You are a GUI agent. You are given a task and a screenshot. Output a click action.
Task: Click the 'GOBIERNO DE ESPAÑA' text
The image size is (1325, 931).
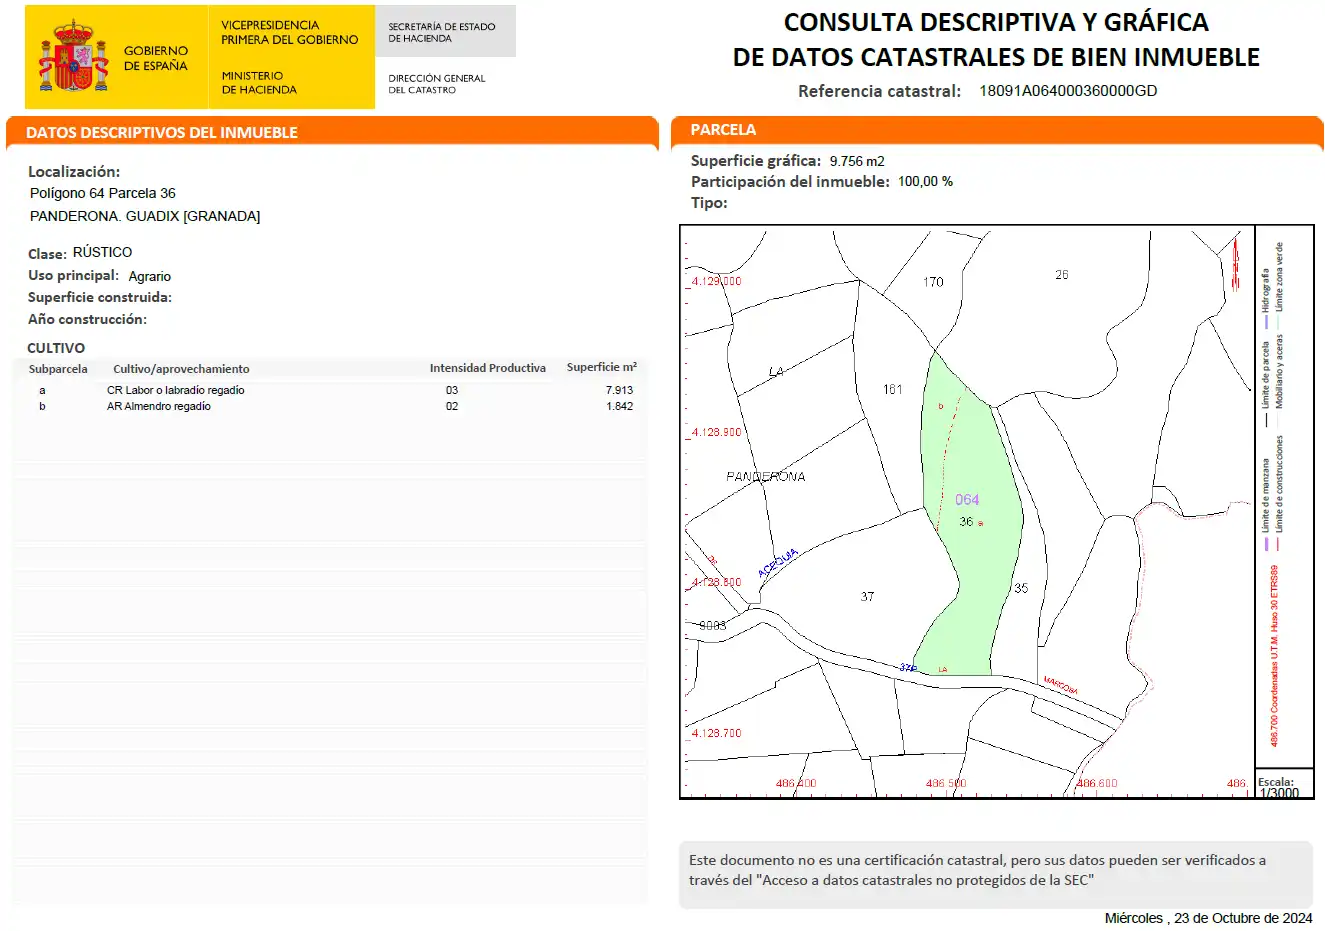(x=155, y=58)
